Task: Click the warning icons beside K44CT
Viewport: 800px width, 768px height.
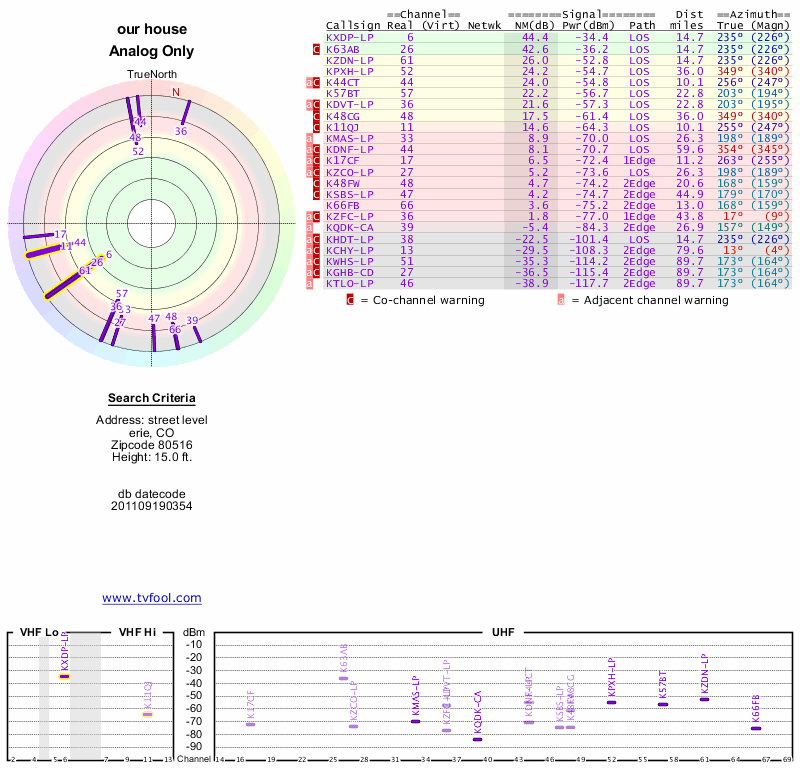Action: pos(313,83)
